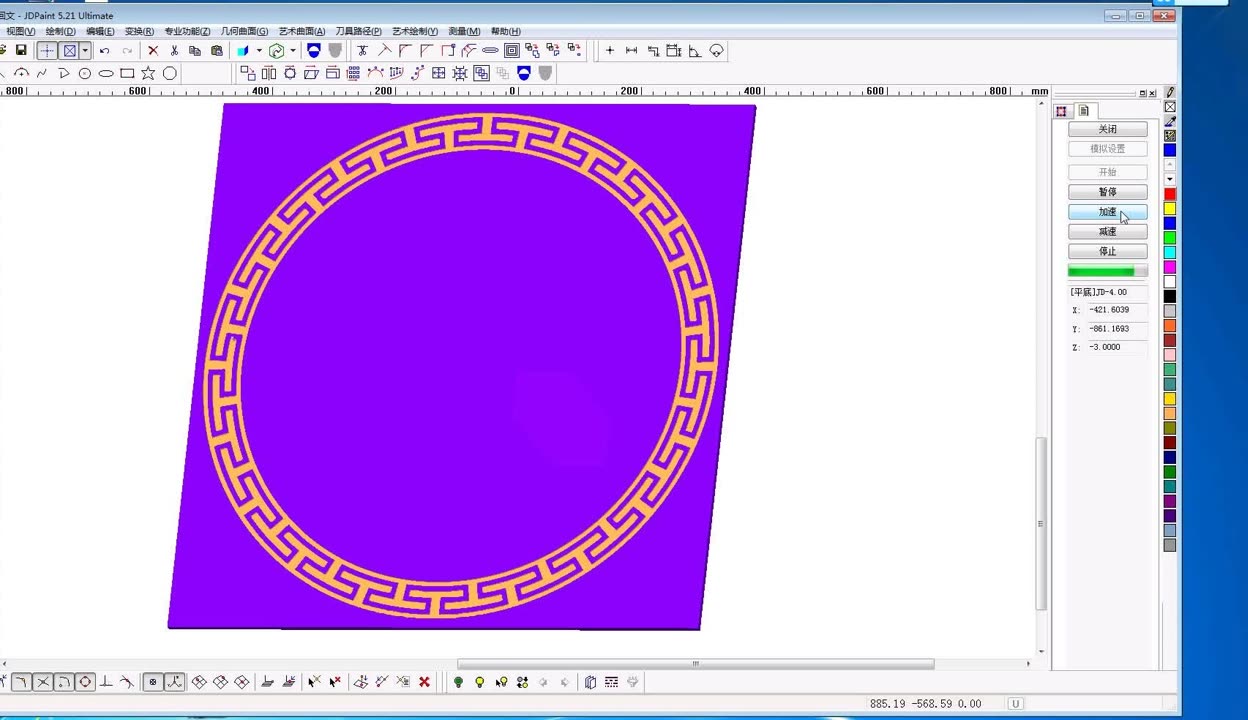Expand dropdown next to green rotate icon

point(293,51)
